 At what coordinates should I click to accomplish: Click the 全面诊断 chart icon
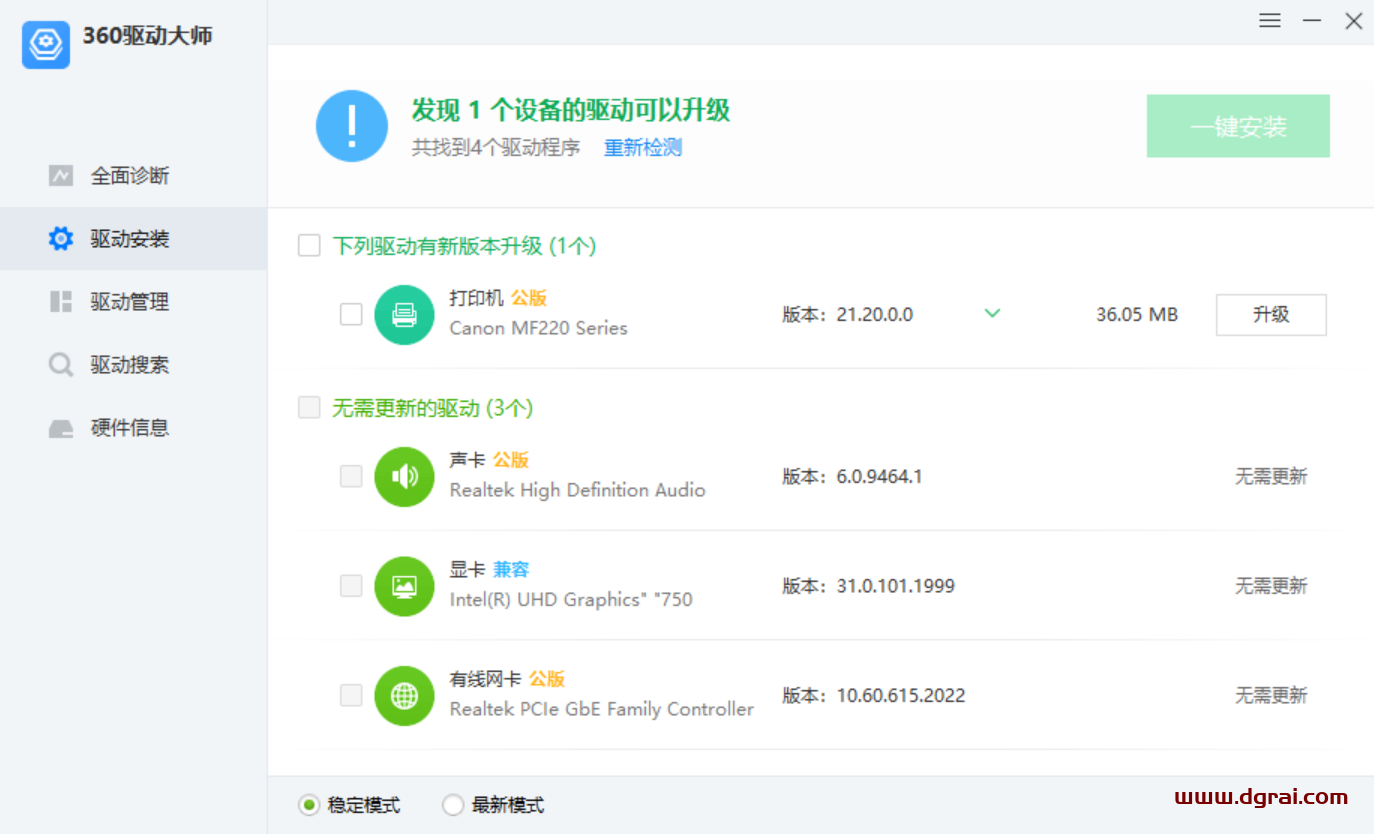61,176
